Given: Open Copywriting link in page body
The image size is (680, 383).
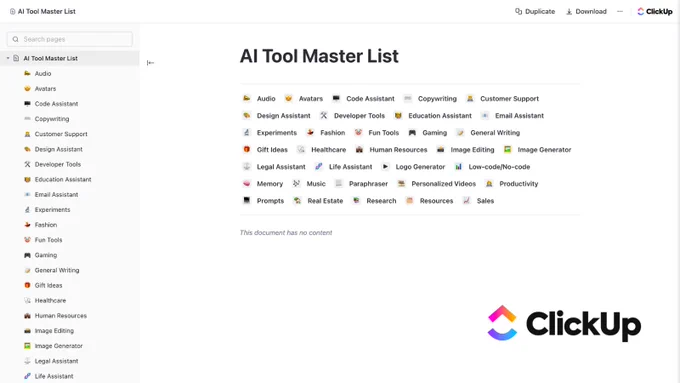Looking at the screenshot, I should [437, 98].
